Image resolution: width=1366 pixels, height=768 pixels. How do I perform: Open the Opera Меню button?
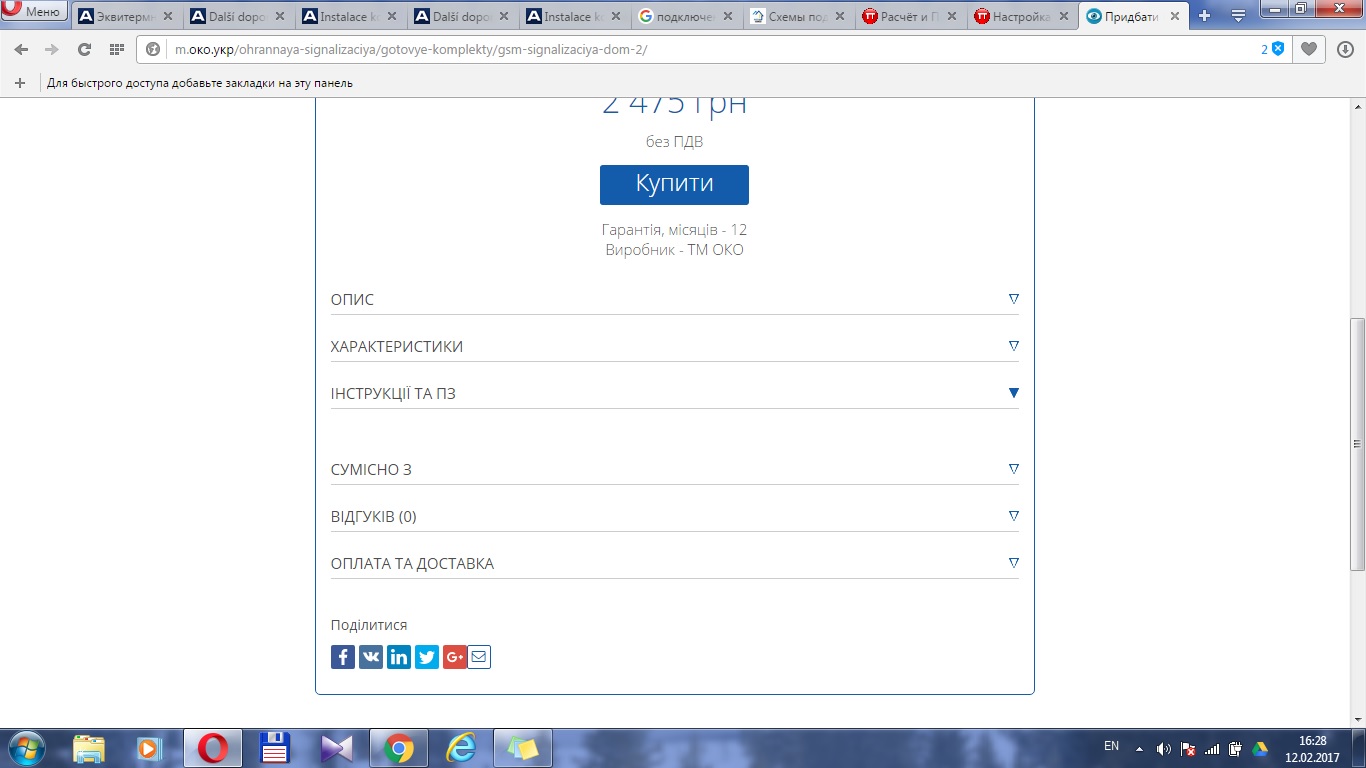tap(35, 12)
